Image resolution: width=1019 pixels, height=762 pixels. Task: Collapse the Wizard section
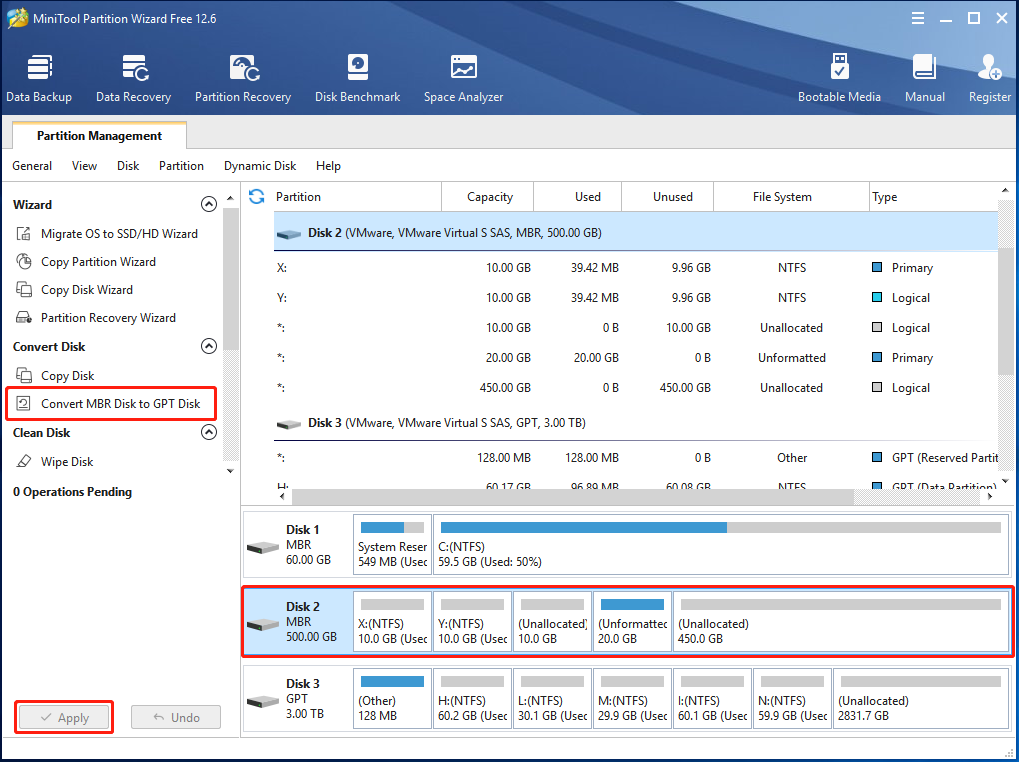coord(209,204)
